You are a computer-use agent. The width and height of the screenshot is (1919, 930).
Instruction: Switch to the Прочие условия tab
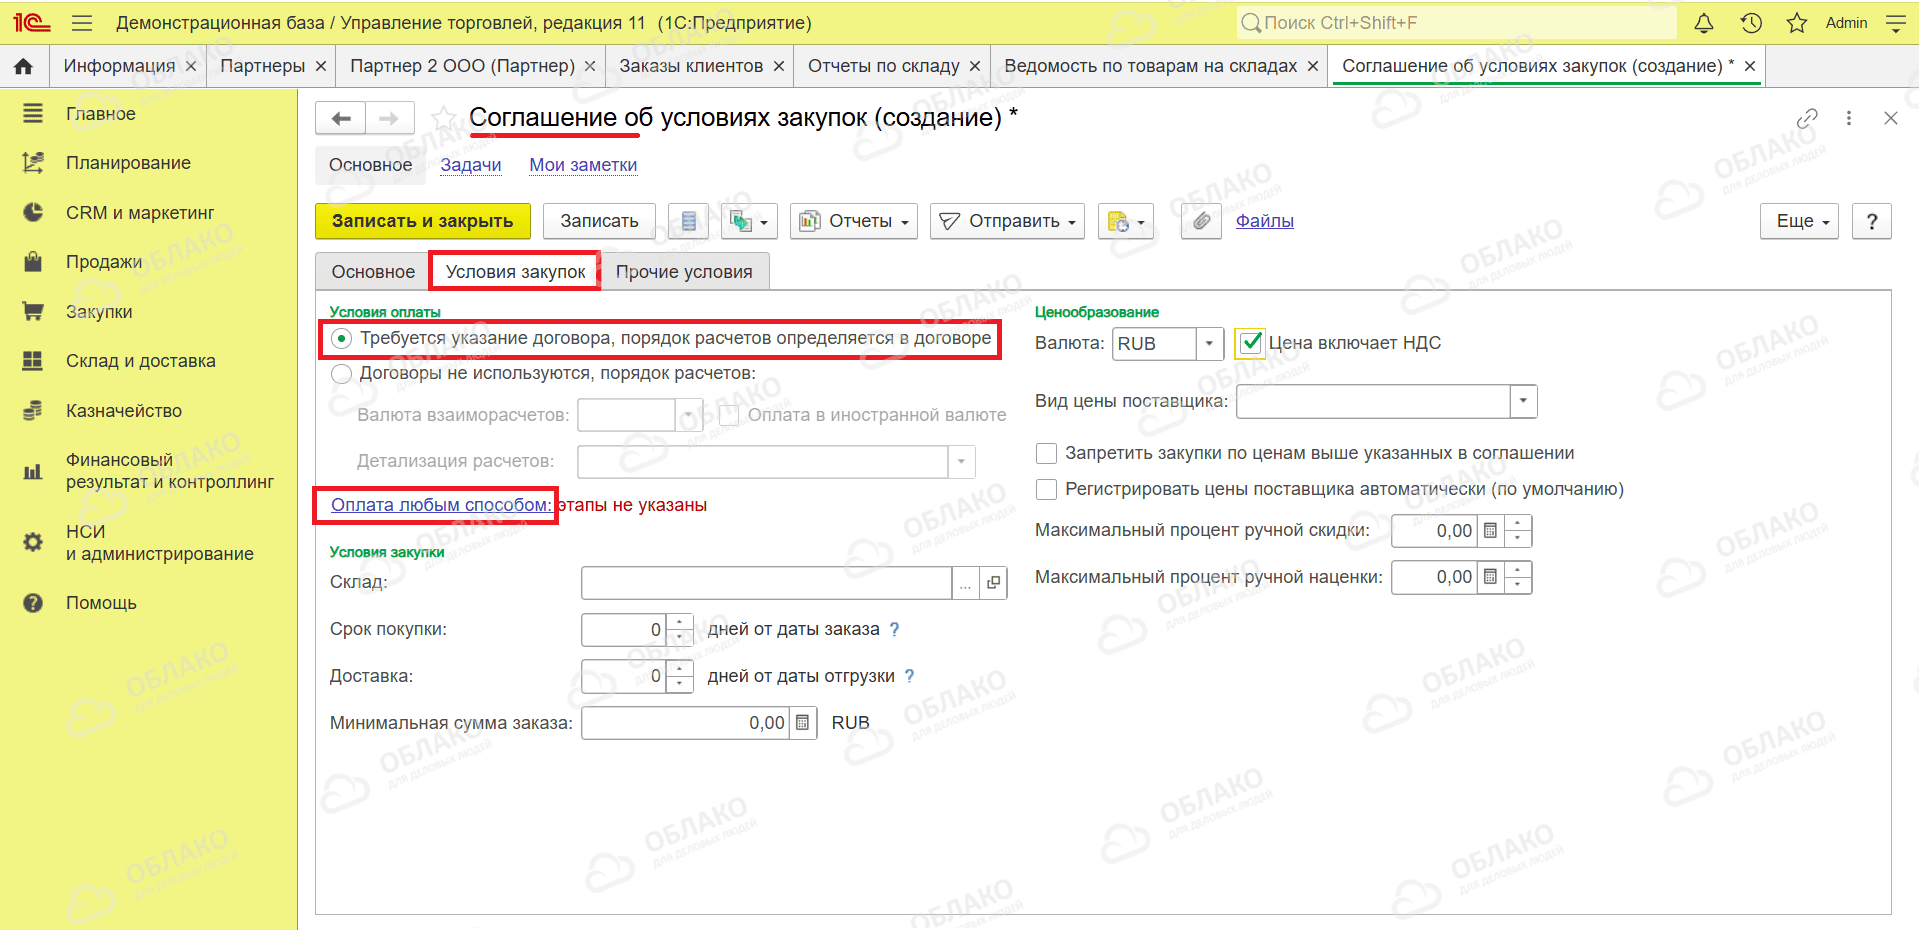pos(684,272)
